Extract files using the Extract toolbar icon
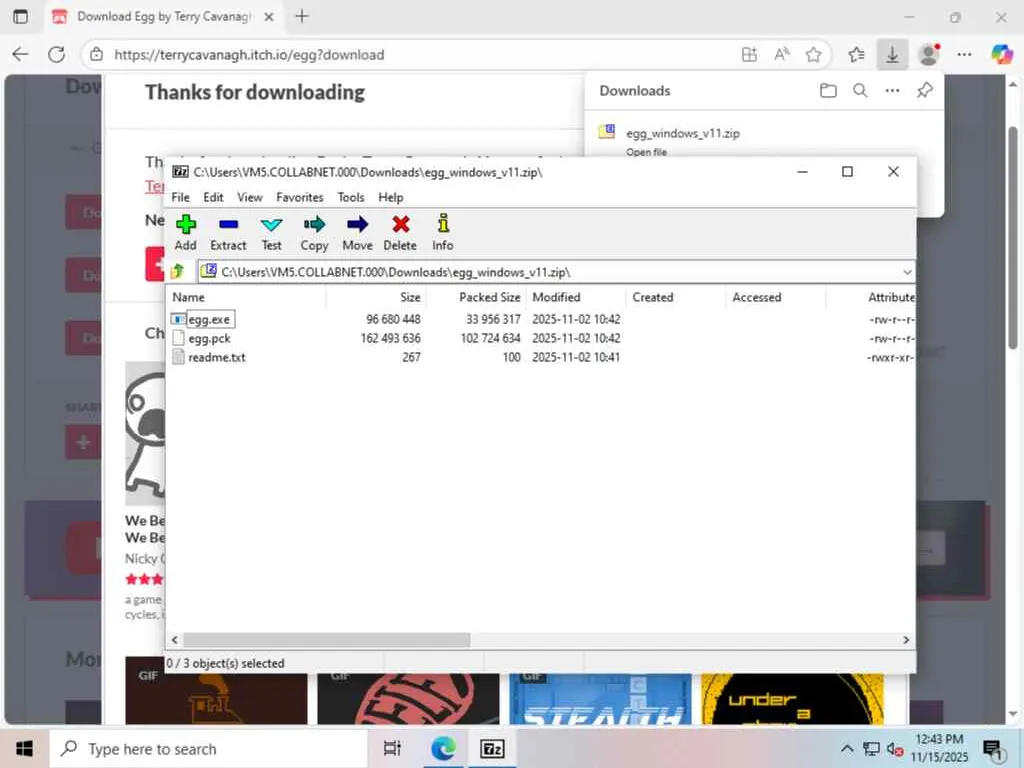 (228, 232)
